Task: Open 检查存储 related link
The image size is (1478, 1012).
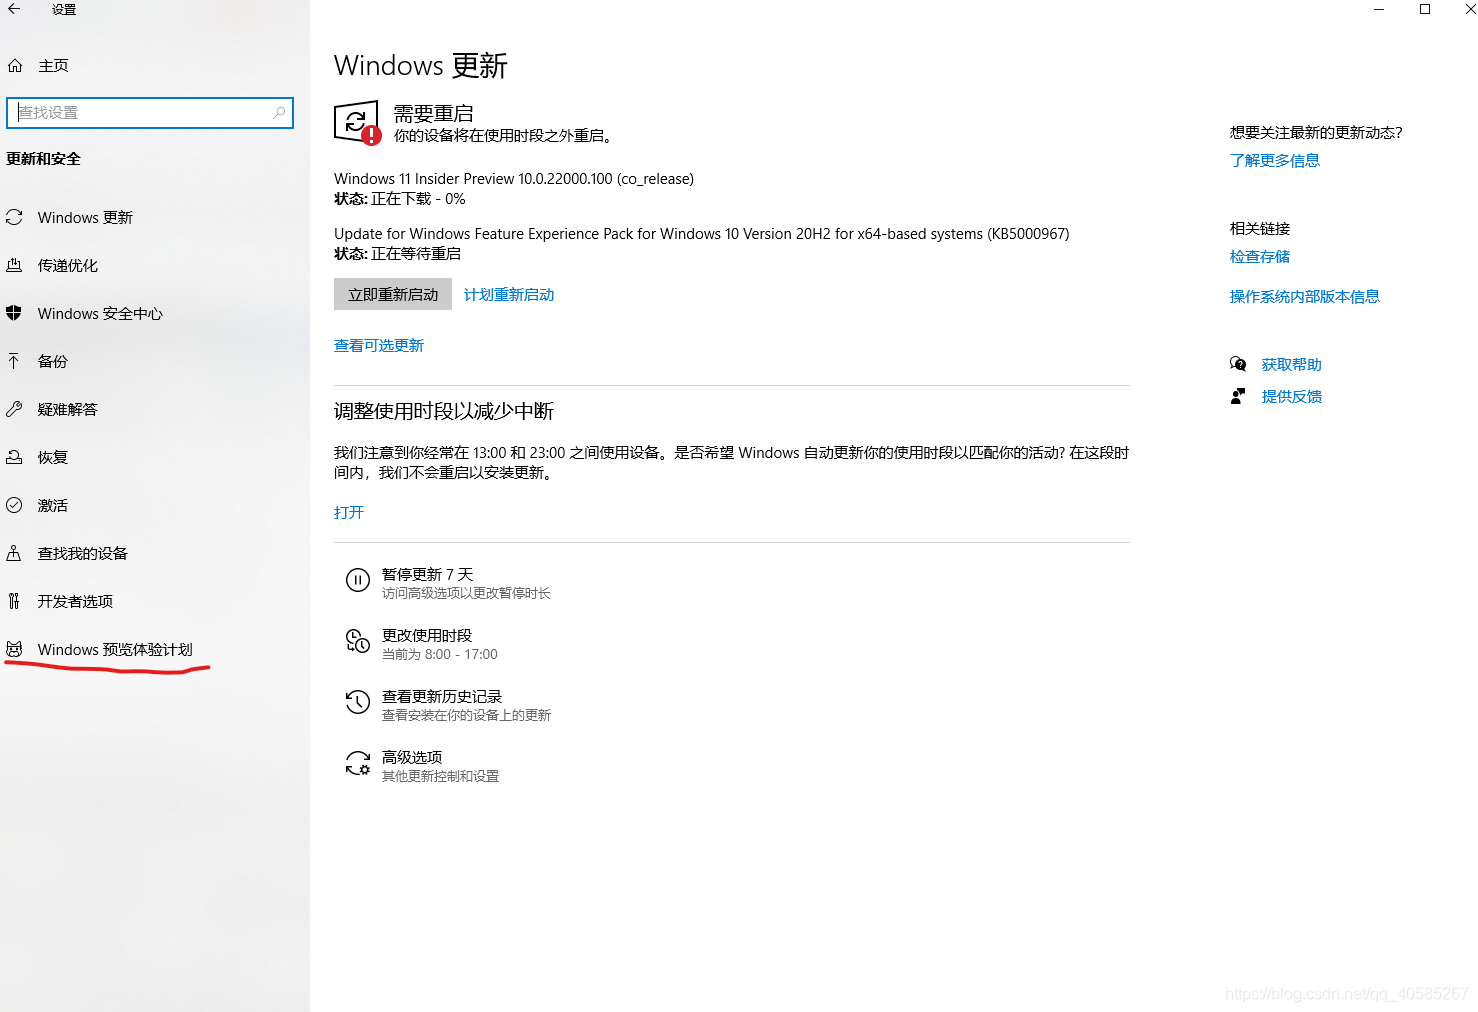Action: tap(1260, 257)
